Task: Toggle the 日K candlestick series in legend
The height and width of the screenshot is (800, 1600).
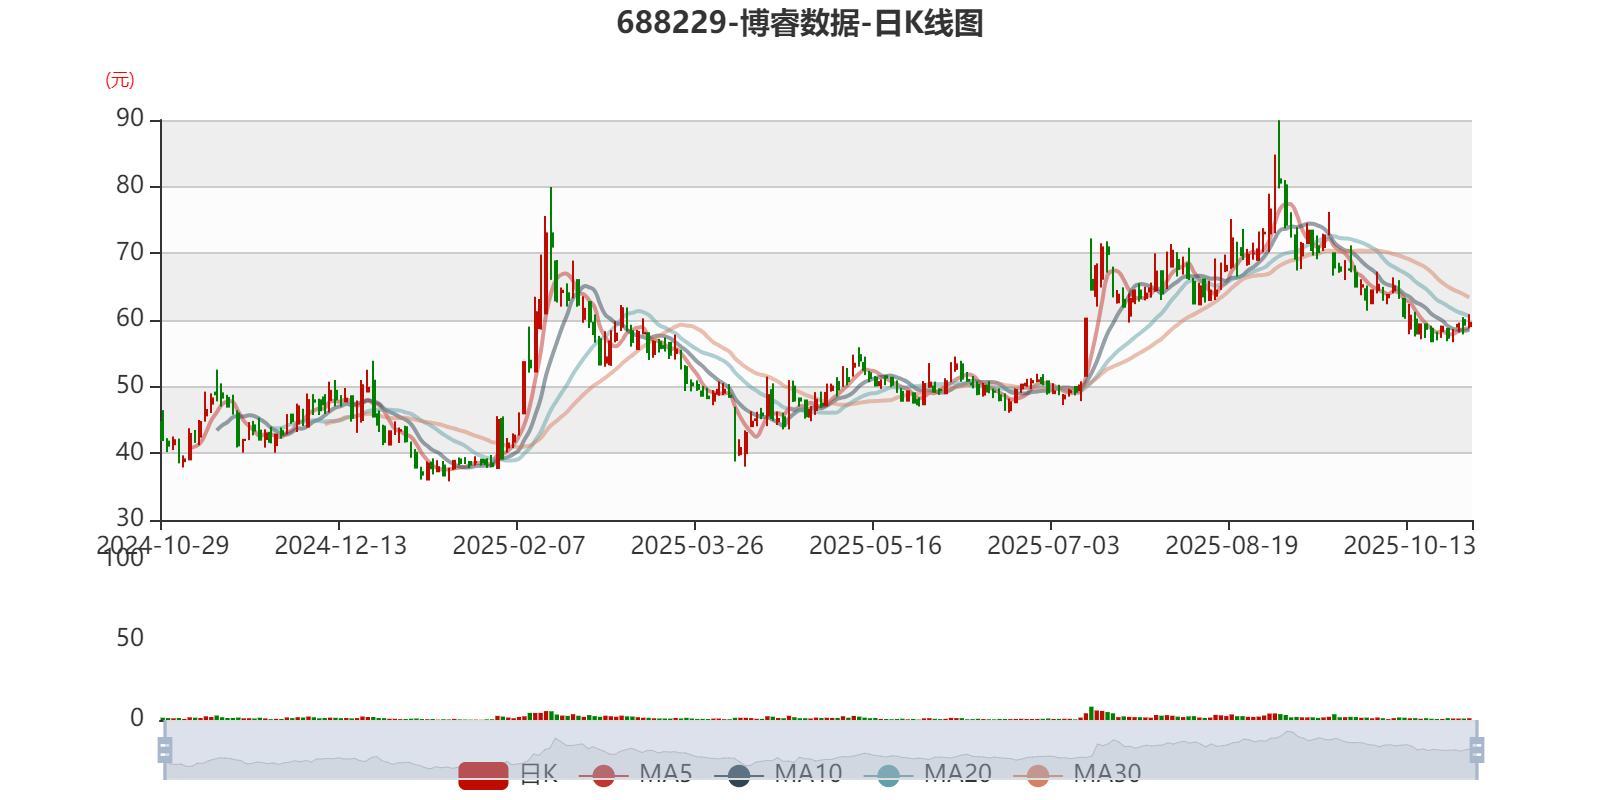Action: tap(508, 774)
